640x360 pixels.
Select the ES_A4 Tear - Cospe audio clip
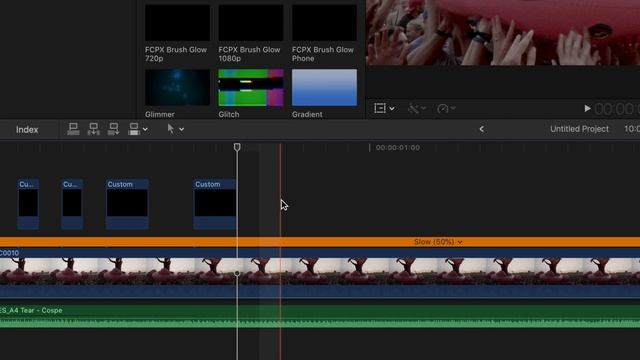320,317
